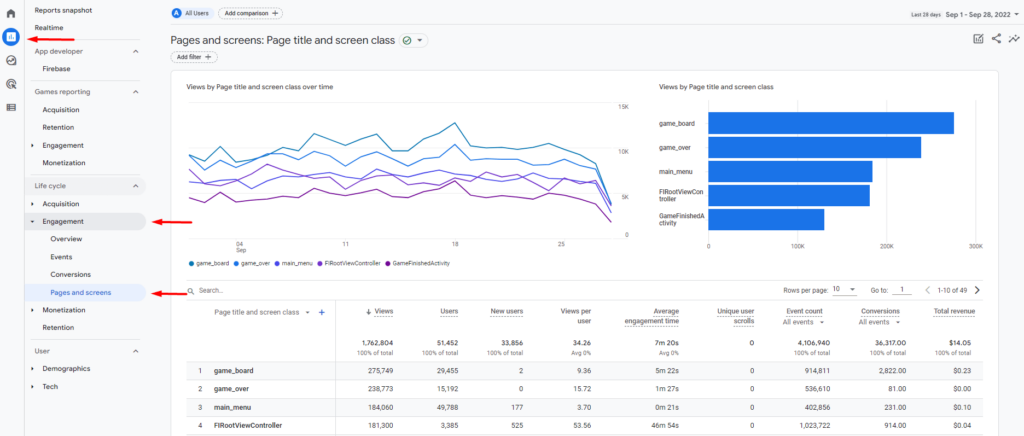
Task: Open the Rows per page dropdown
Action: pyautogui.click(x=844, y=290)
